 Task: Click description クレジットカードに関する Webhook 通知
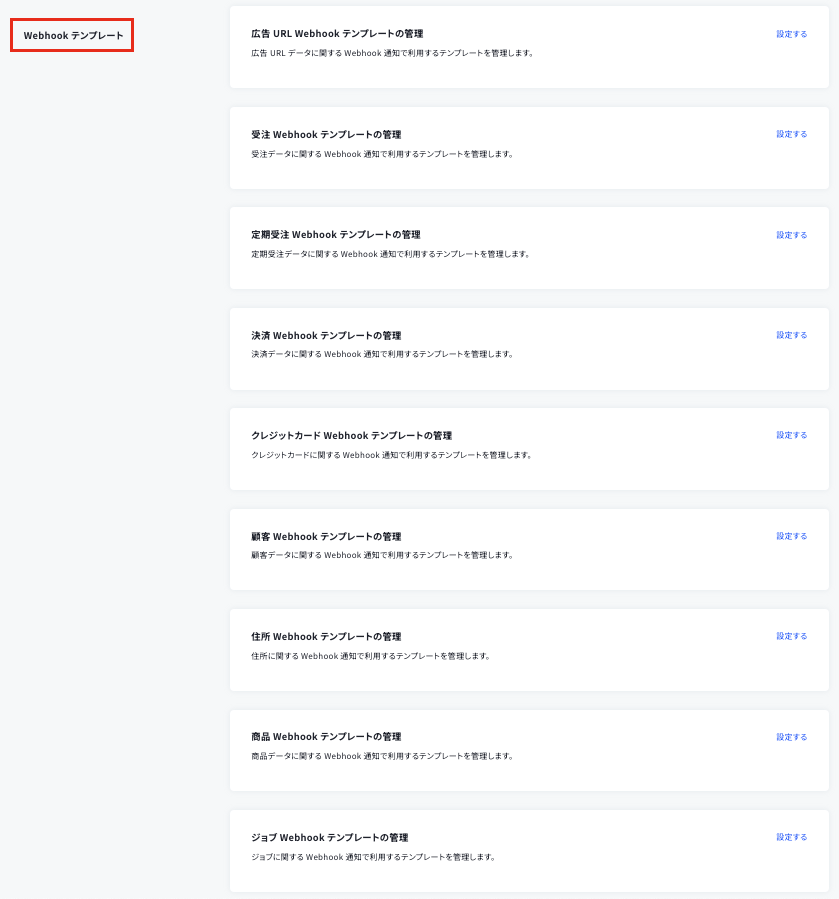click(x=392, y=455)
